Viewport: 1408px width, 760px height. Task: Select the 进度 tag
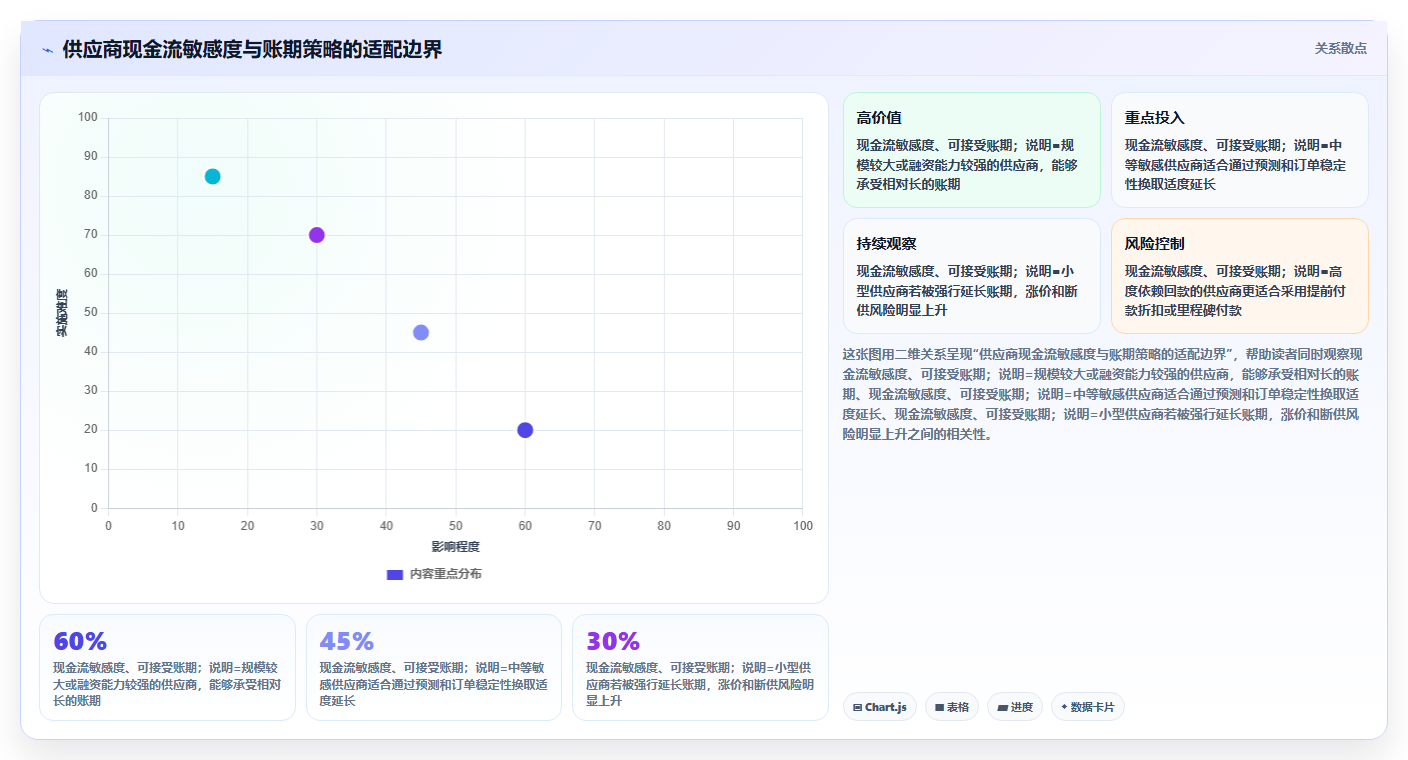[1015, 707]
